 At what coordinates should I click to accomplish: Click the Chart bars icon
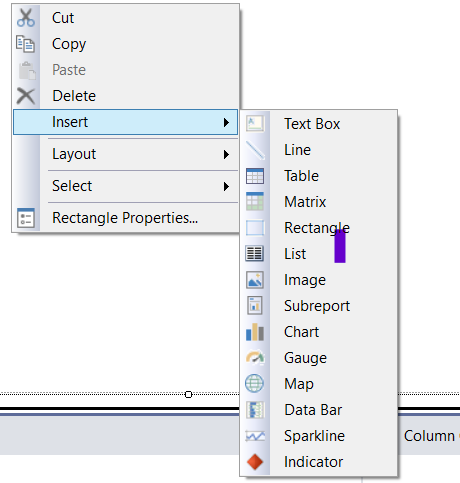pyautogui.click(x=255, y=332)
